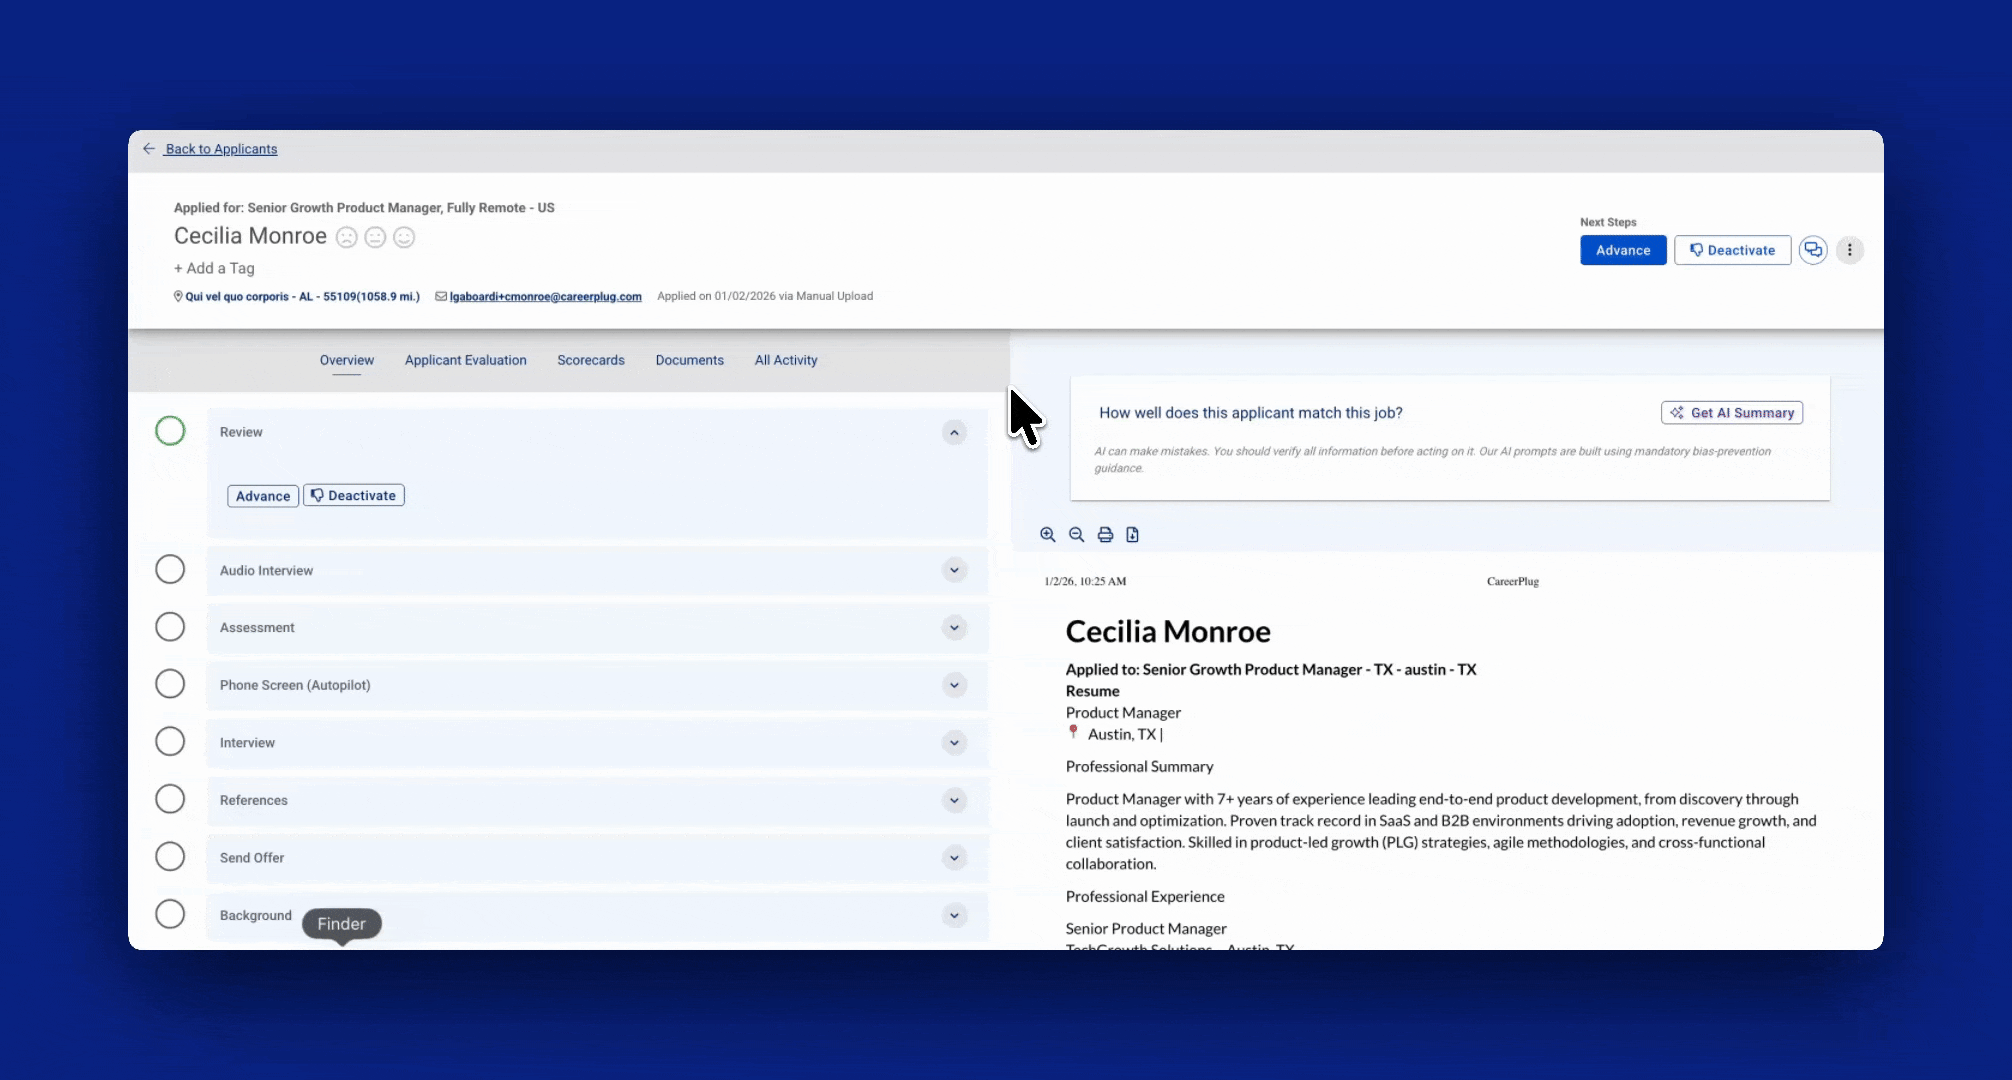Open the All Activity tab
Viewport: 2012px width, 1080px height.
785,360
